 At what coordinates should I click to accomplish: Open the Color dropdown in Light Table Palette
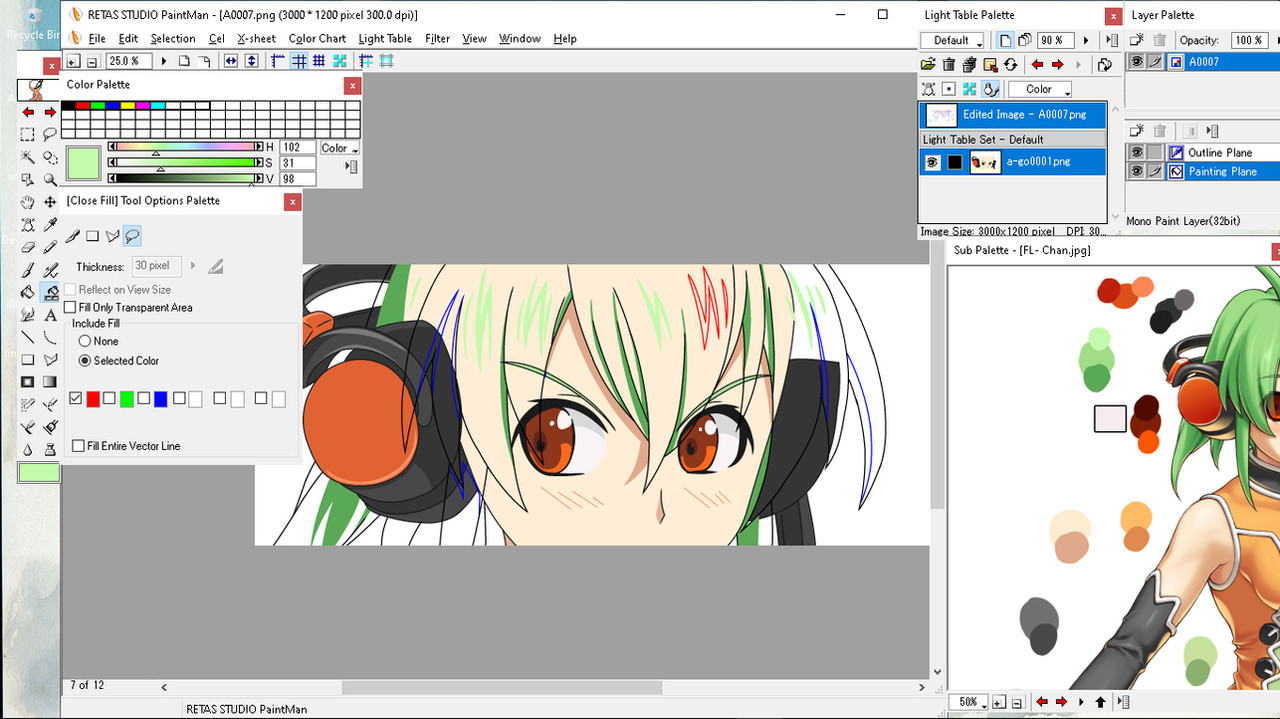pos(1040,89)
